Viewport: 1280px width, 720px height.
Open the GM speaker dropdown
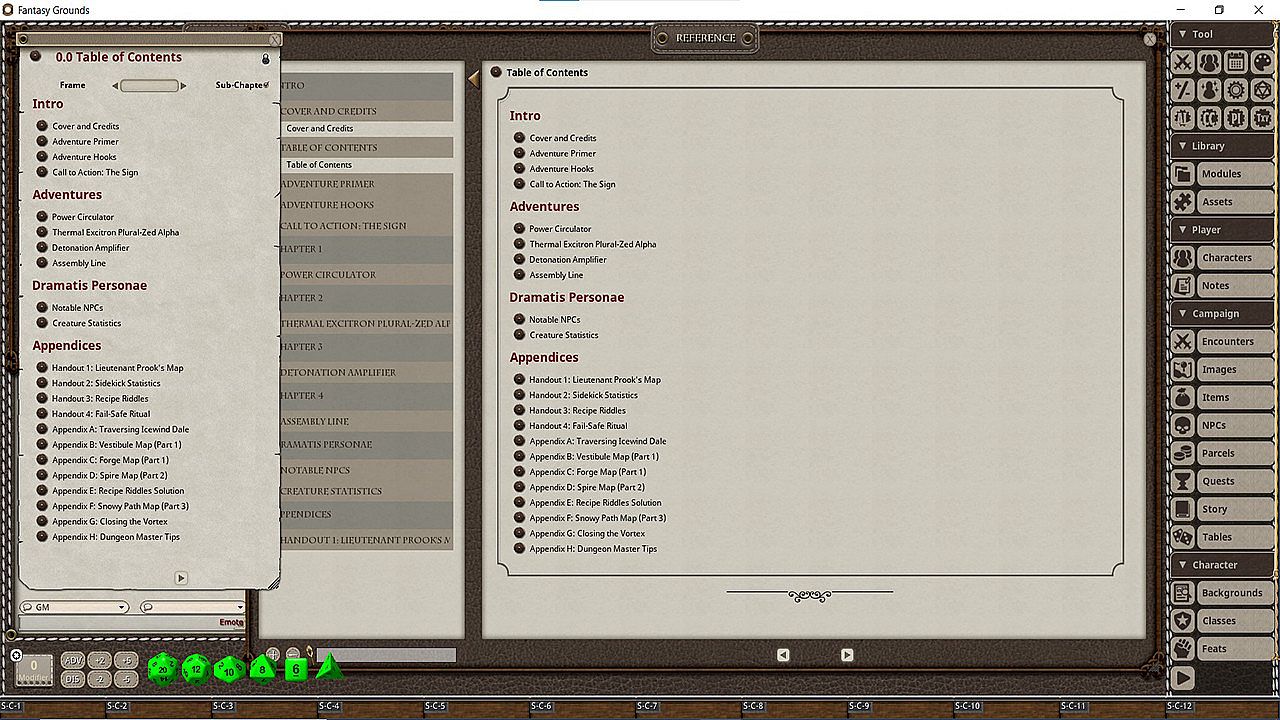[x=74, y=607]
